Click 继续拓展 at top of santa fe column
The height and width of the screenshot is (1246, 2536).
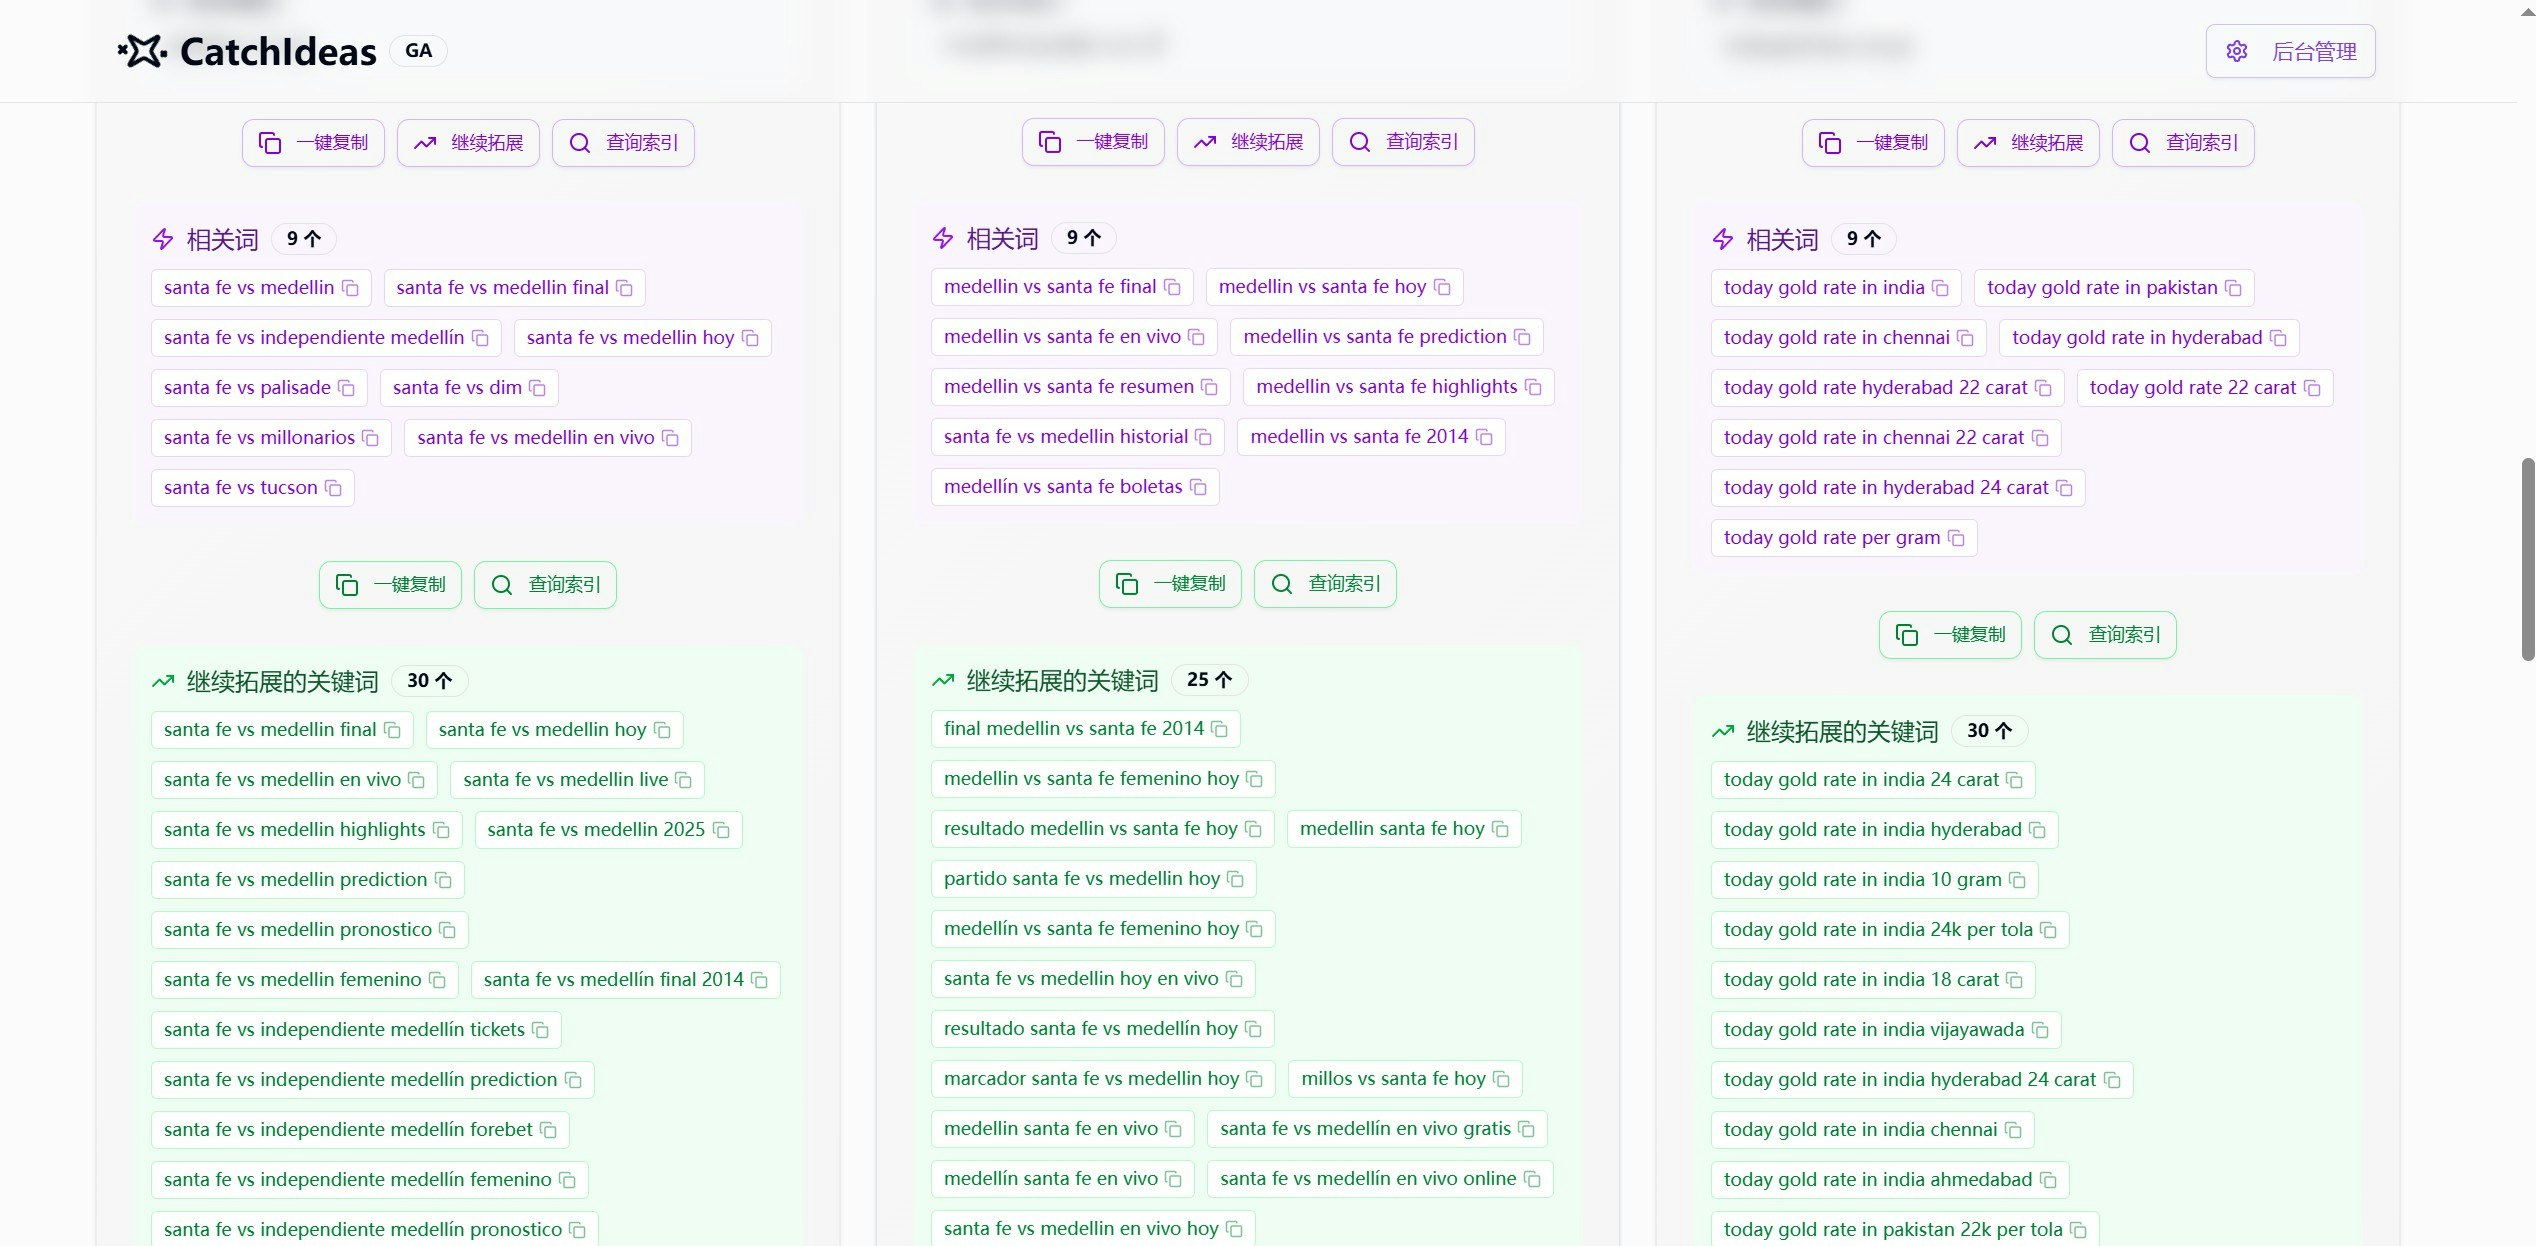click(468, 143)
